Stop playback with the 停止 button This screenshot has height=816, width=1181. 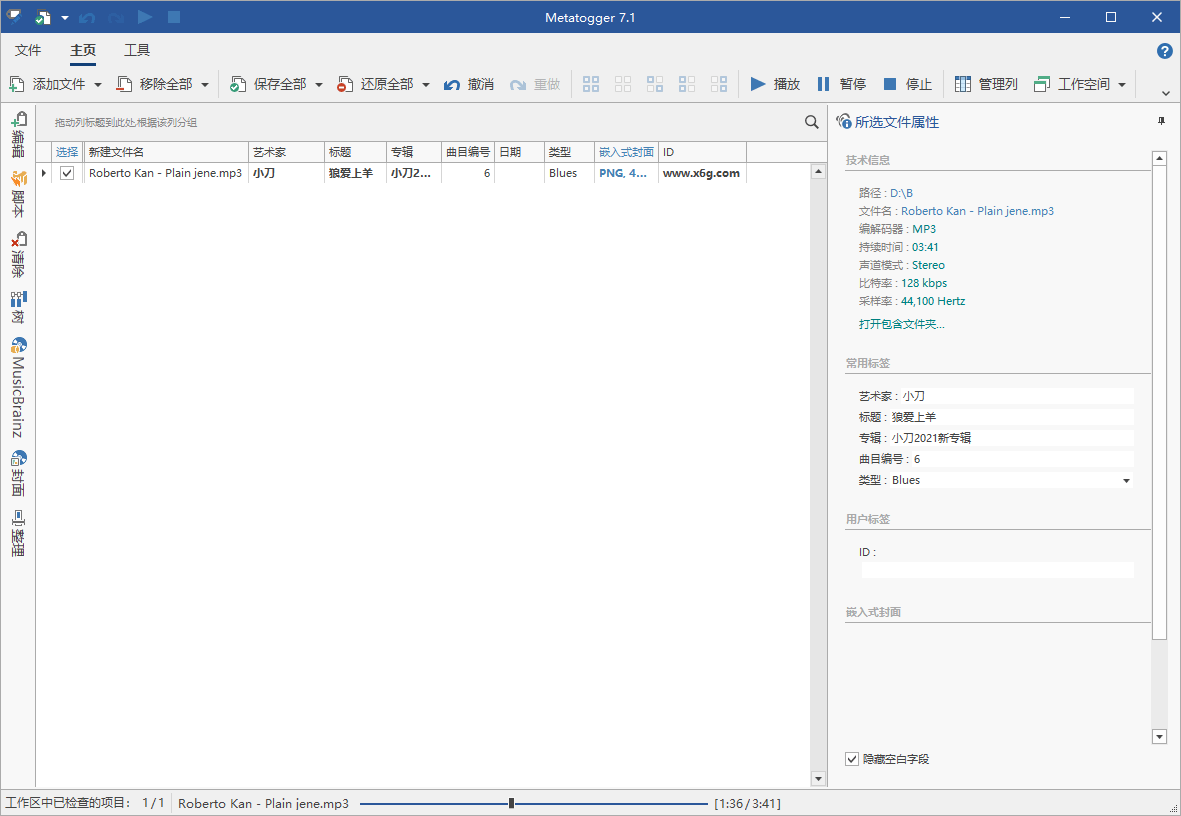point(908,84)
